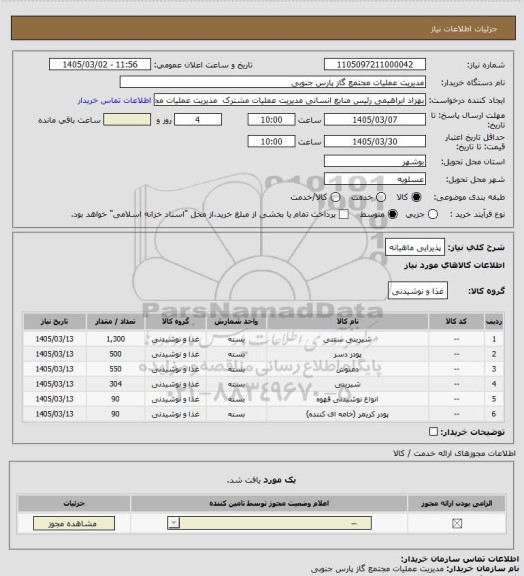The height and width of the screenshot is (576, 524).
Task: Click the buyer organization name field
Action: (x=273, y=82)
